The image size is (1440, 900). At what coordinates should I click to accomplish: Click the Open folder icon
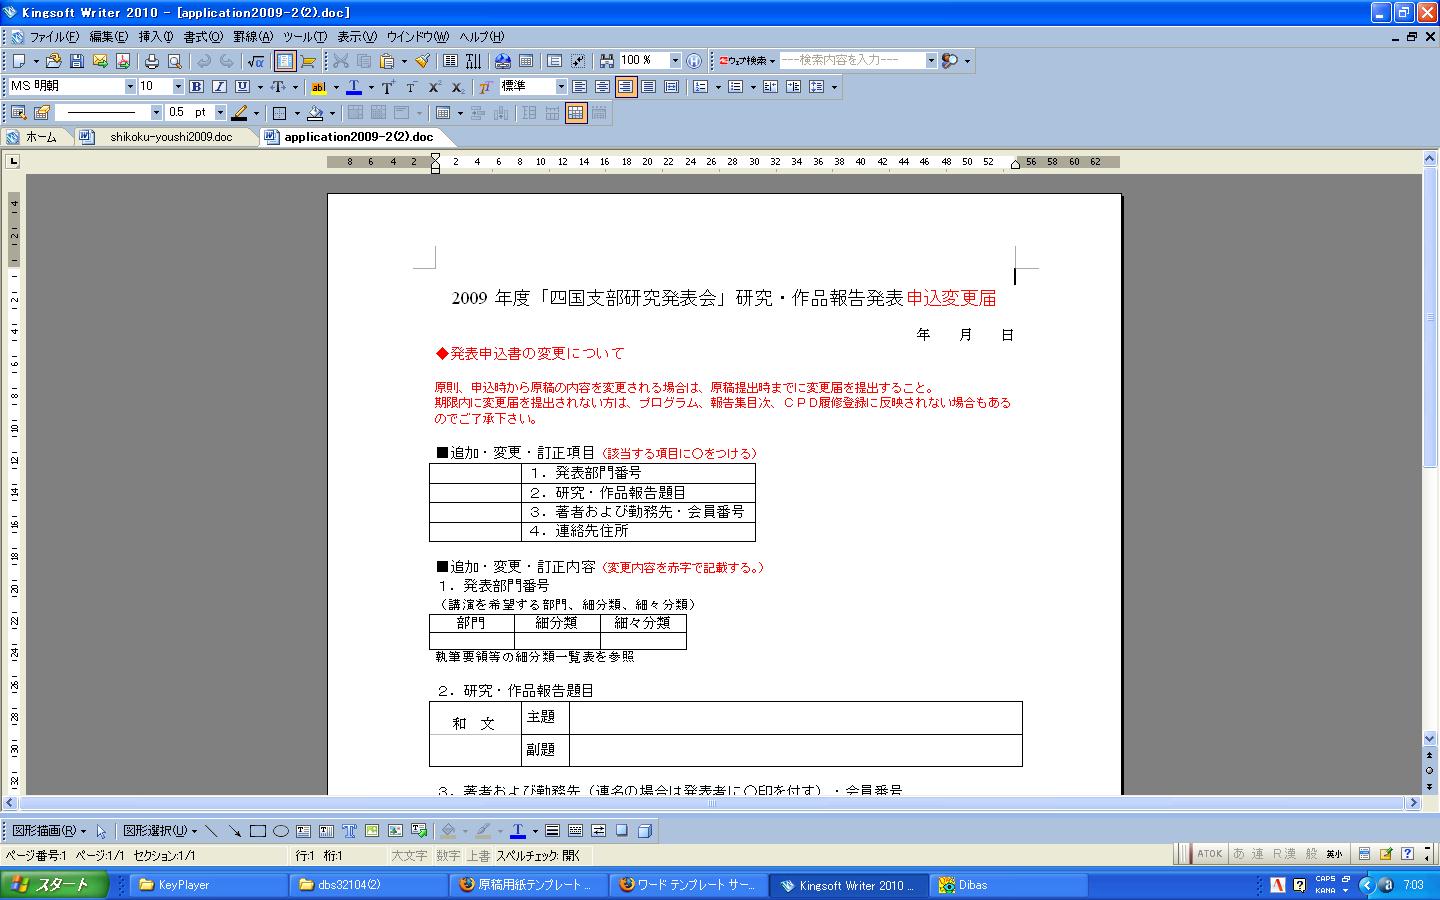[53, 61]
